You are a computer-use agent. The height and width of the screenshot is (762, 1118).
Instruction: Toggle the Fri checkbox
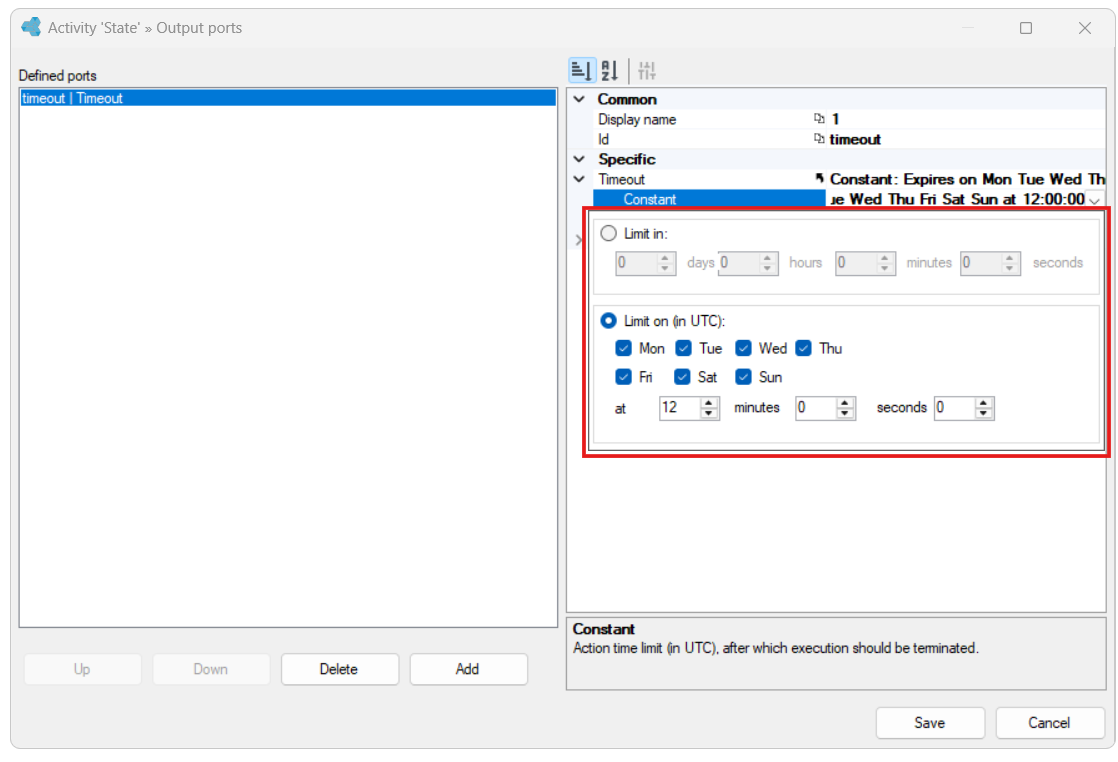[623, 376]
